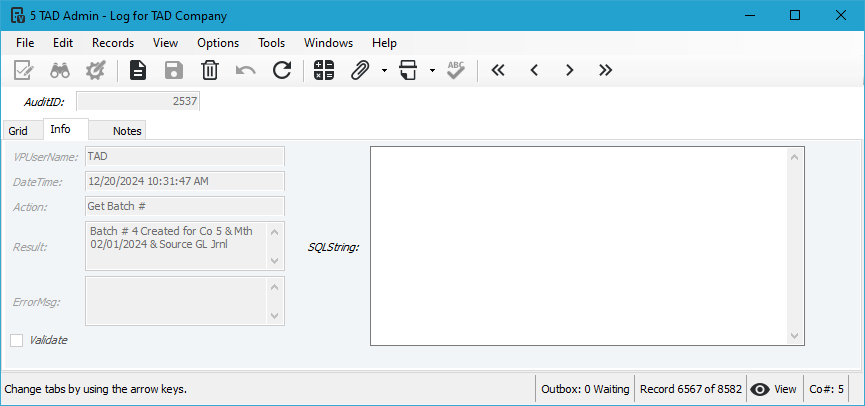Viewport: 865px width, 406px height.
Task: Click Result box scroll down arrow
Action: click(x=275, y=261)
